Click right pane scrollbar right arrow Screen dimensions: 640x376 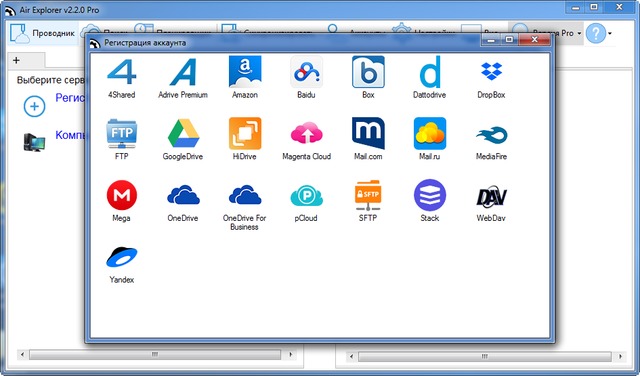pos(620,356)
